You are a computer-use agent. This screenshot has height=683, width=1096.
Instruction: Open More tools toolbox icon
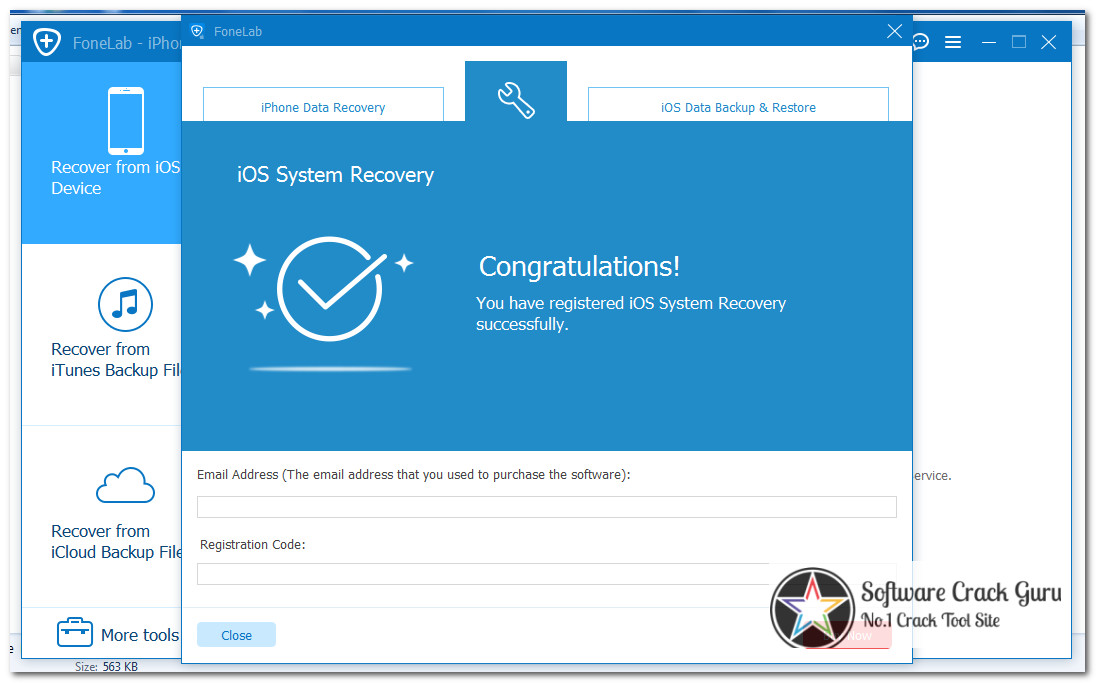[x=75, y=633]
